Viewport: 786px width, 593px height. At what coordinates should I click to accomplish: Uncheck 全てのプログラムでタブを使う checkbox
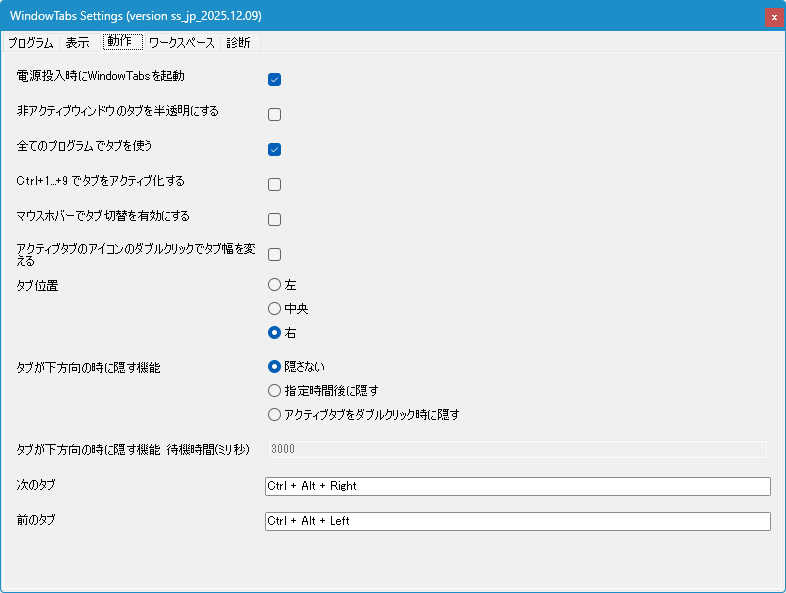pos(274,149)
